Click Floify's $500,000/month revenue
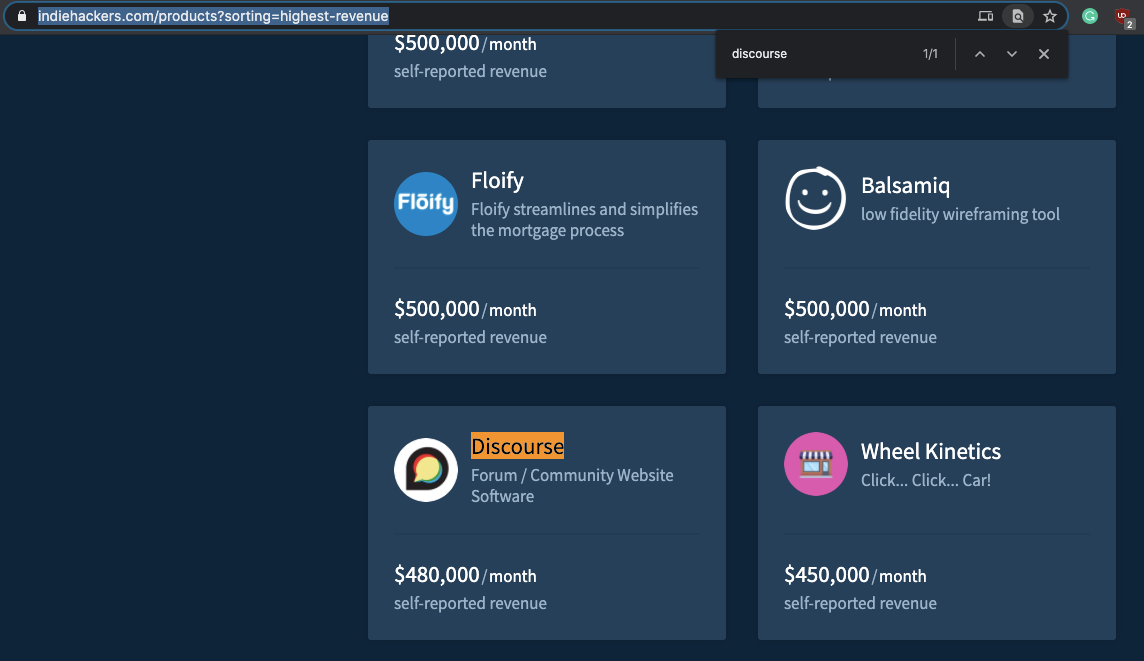Viewport: 1144px width, 661px height. tap(465, 309)
